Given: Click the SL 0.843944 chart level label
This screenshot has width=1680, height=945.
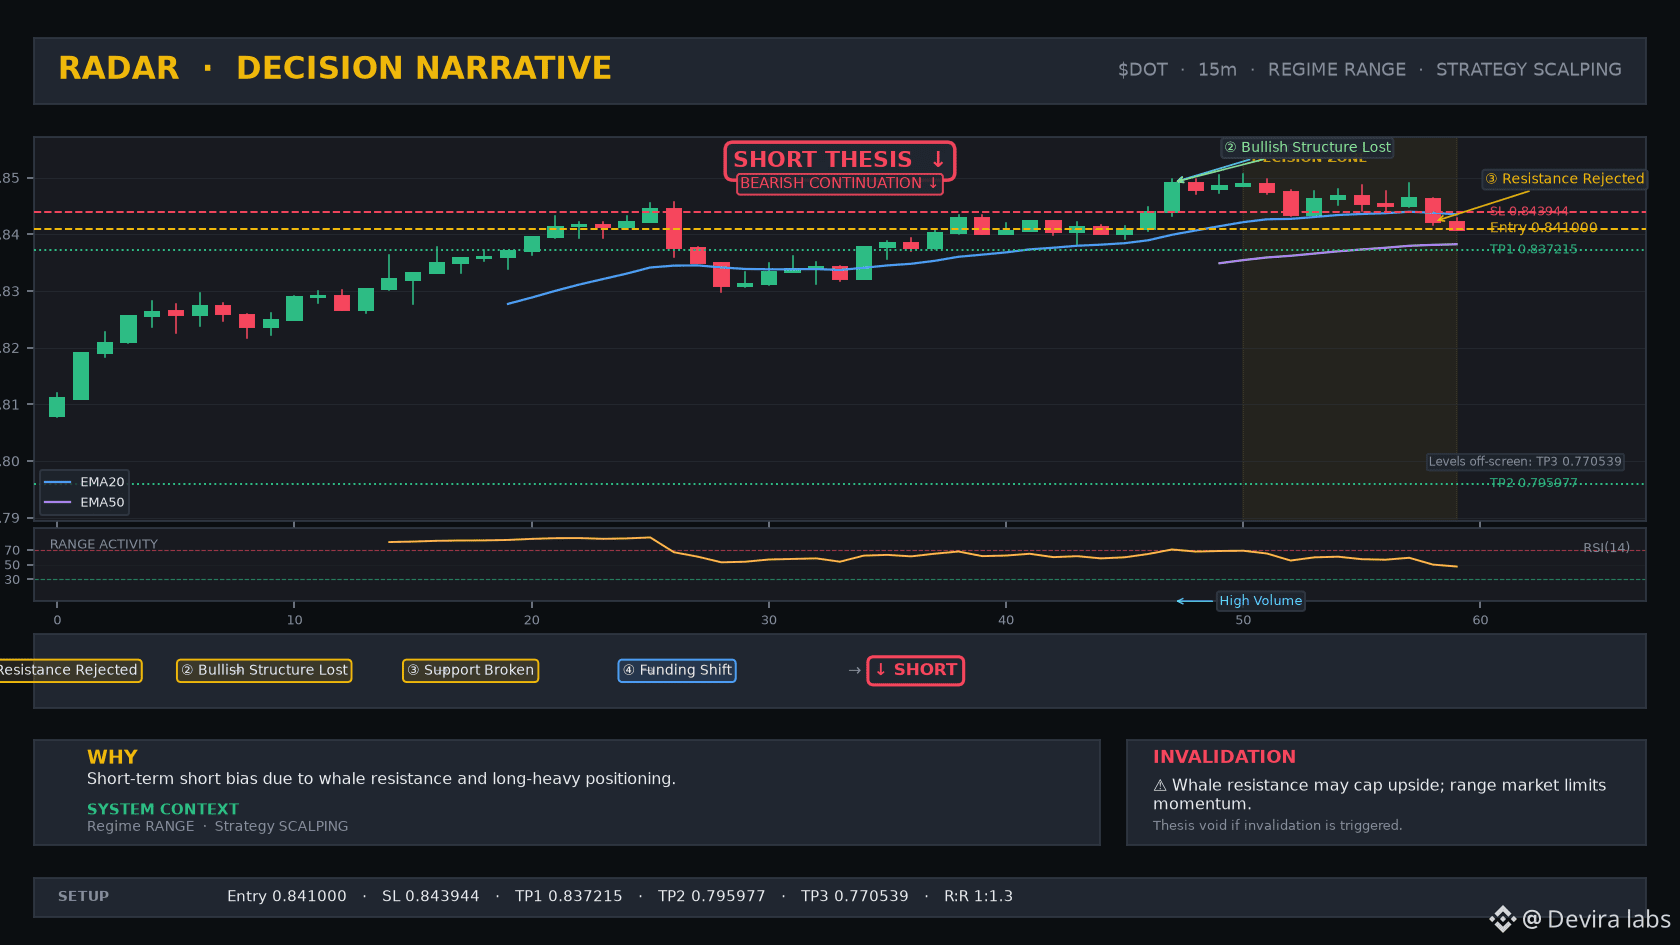Looking at the screenshot, I should 1529,212.
